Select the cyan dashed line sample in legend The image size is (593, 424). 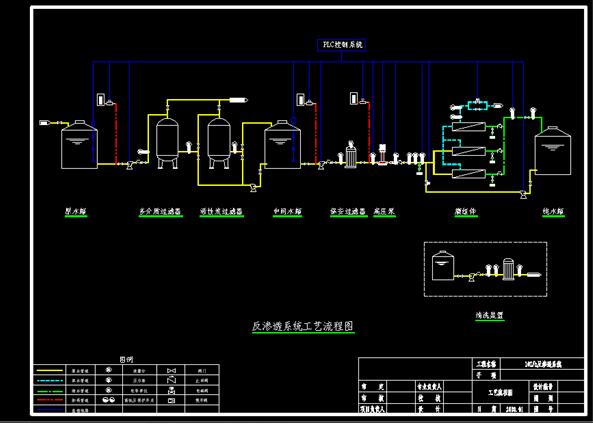click(x=50, y=380)
